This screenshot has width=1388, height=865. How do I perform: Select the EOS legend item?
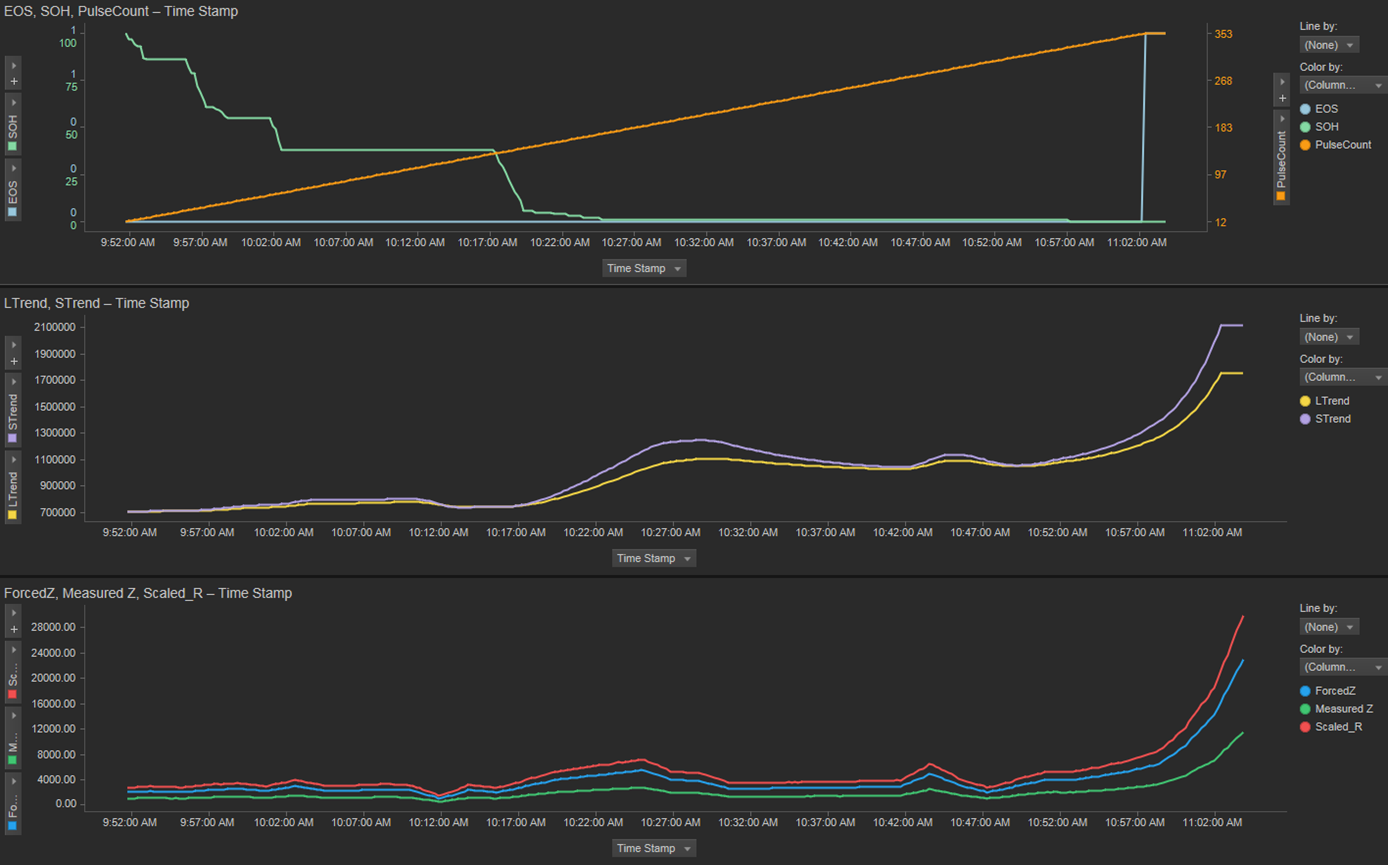1319,109
